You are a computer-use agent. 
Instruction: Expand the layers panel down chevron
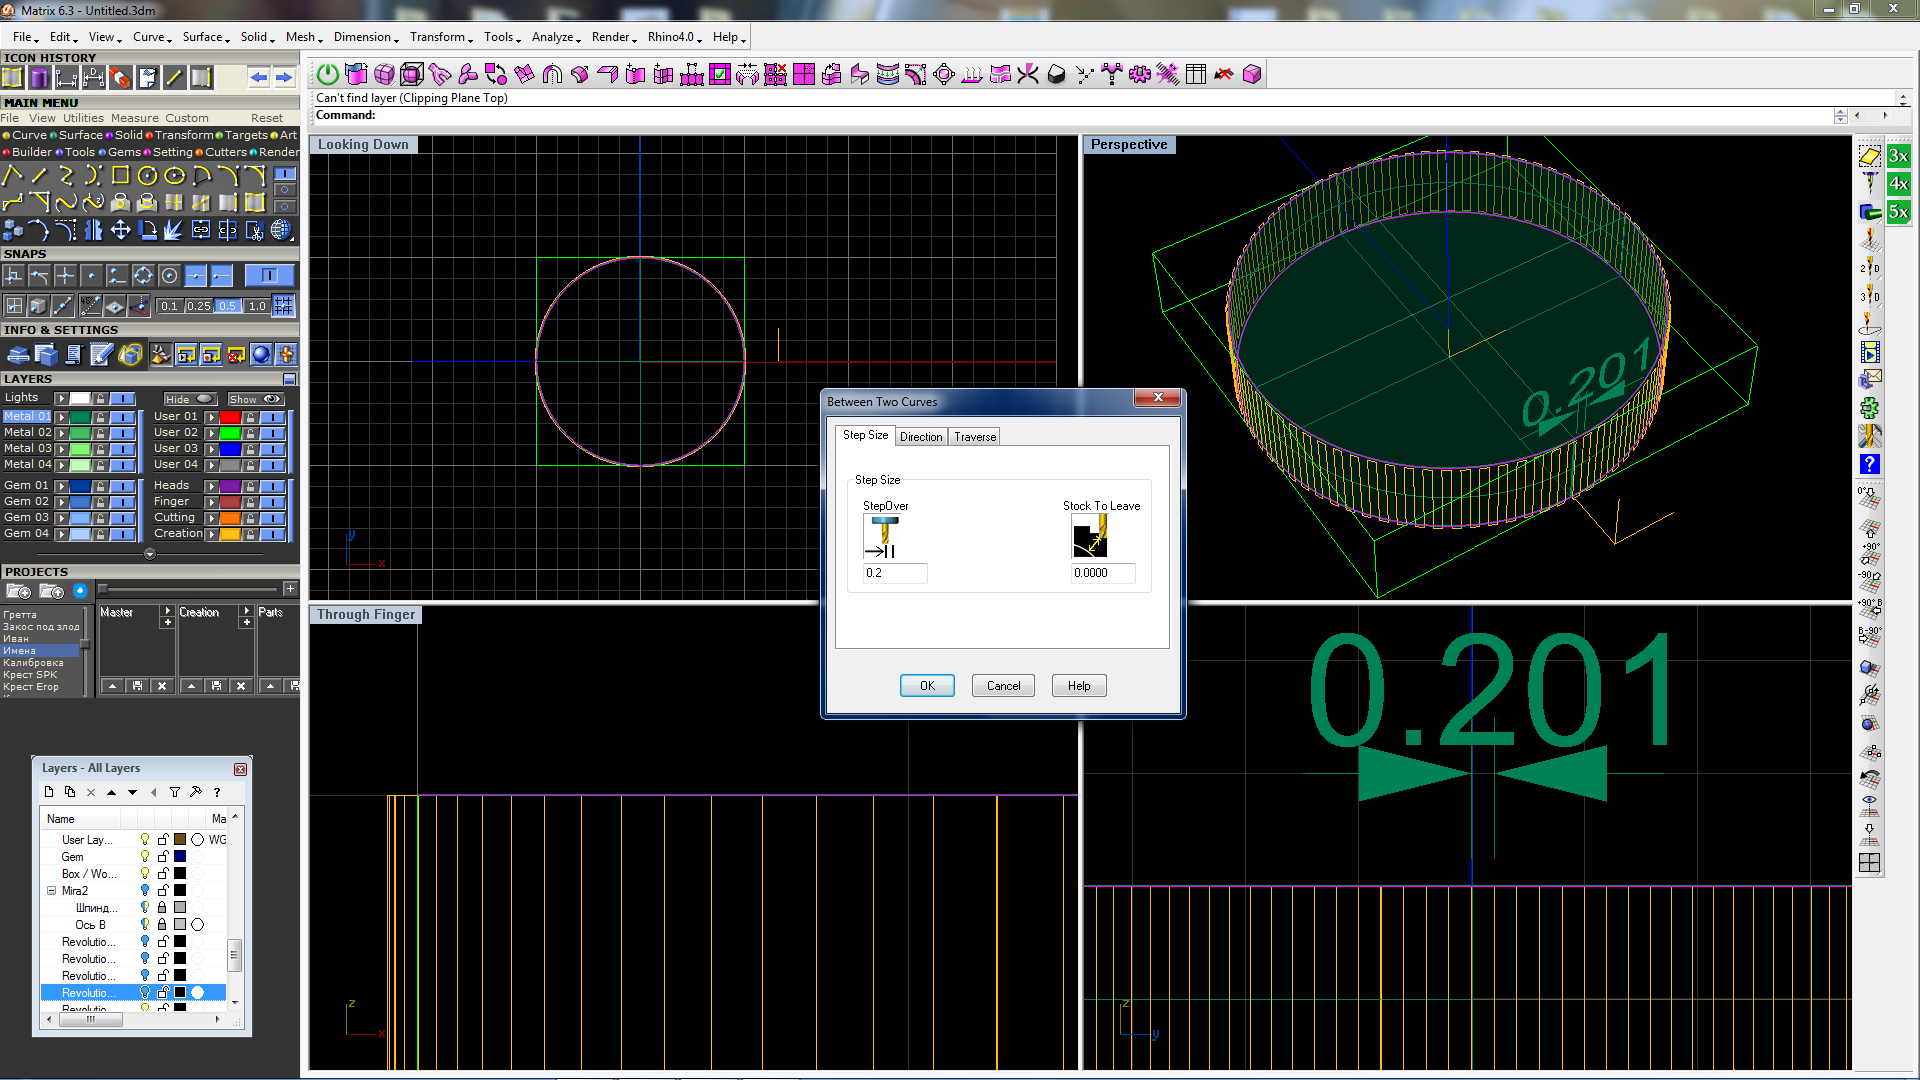(x=150, y=554)
